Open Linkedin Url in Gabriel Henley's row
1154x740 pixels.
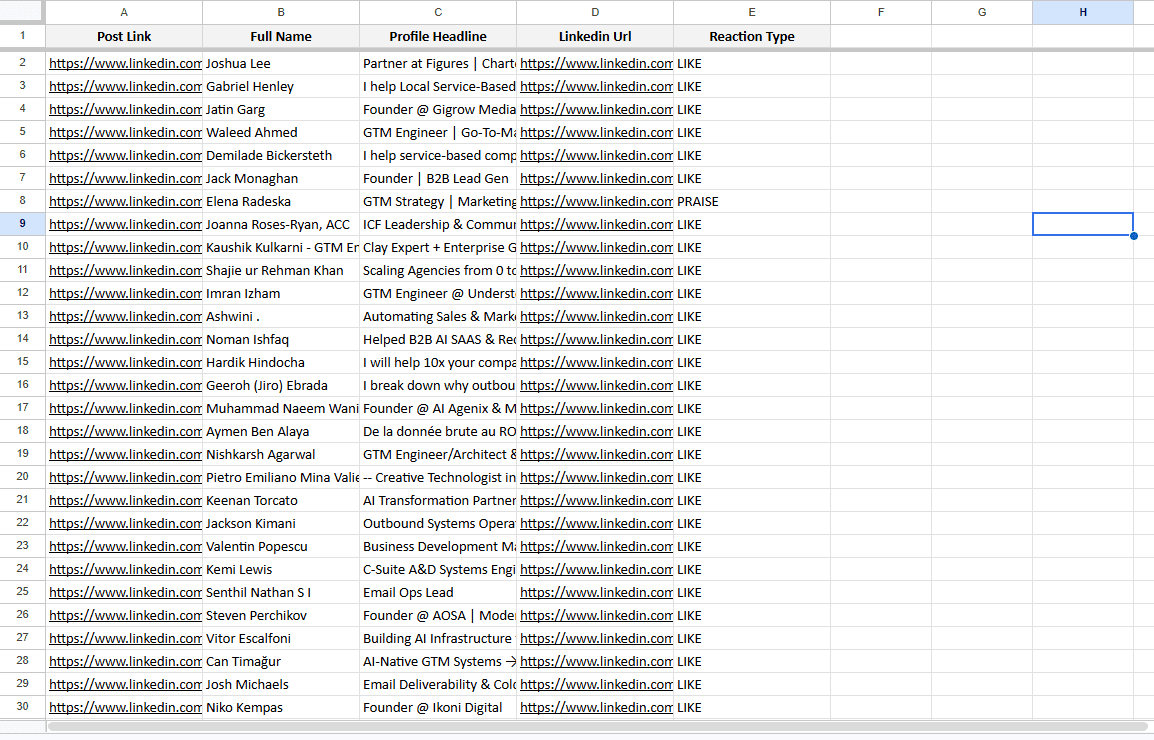[596, 86]
